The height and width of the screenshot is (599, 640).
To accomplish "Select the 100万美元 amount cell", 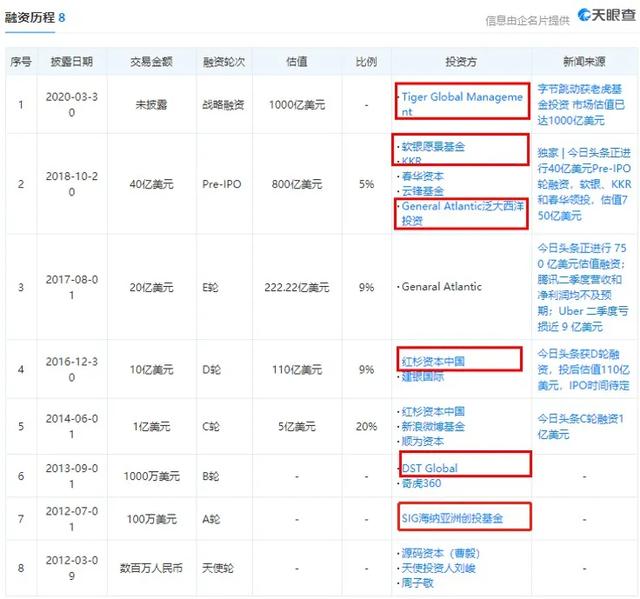I will [x=151, y=519].
